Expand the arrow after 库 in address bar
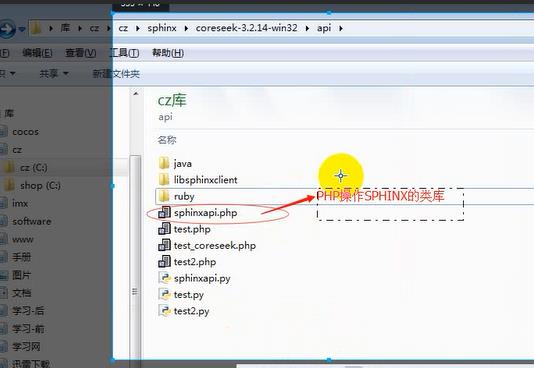Viewport: 534px width, 368px height. [x=80, y=28]
